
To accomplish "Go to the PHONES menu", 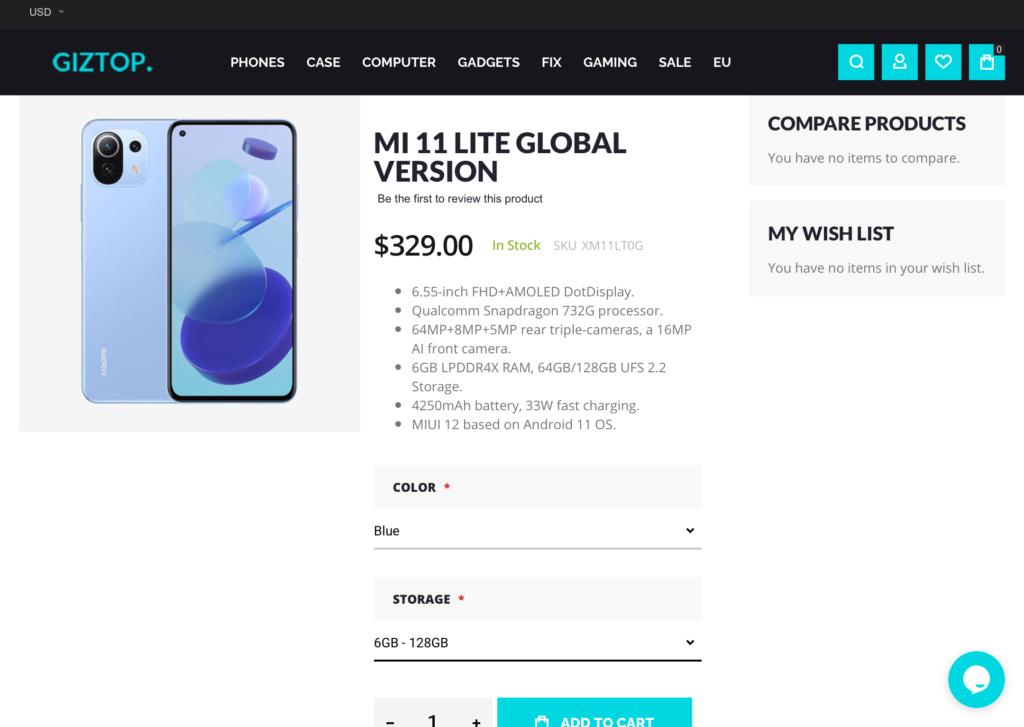I will 257,62.
